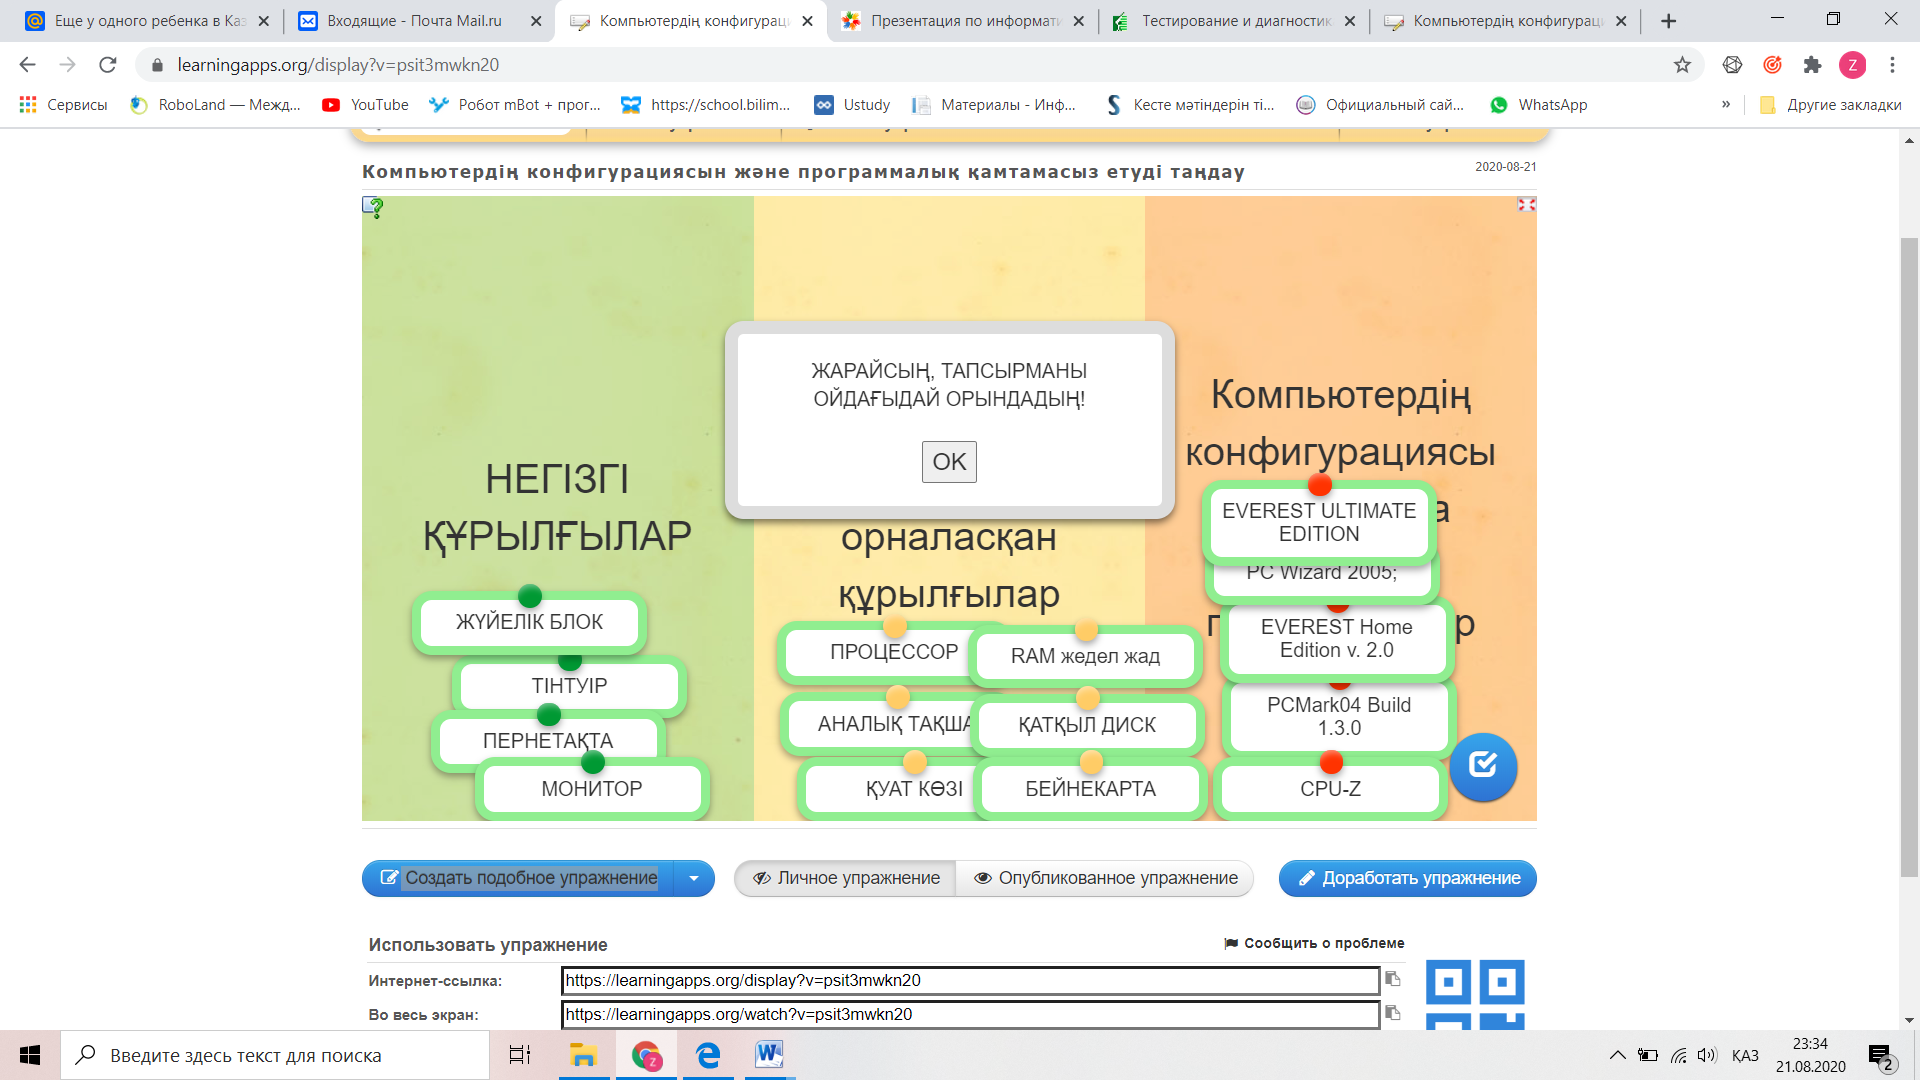
Task: Click the volume icon in the tray
Action: click(1707, 1055)
